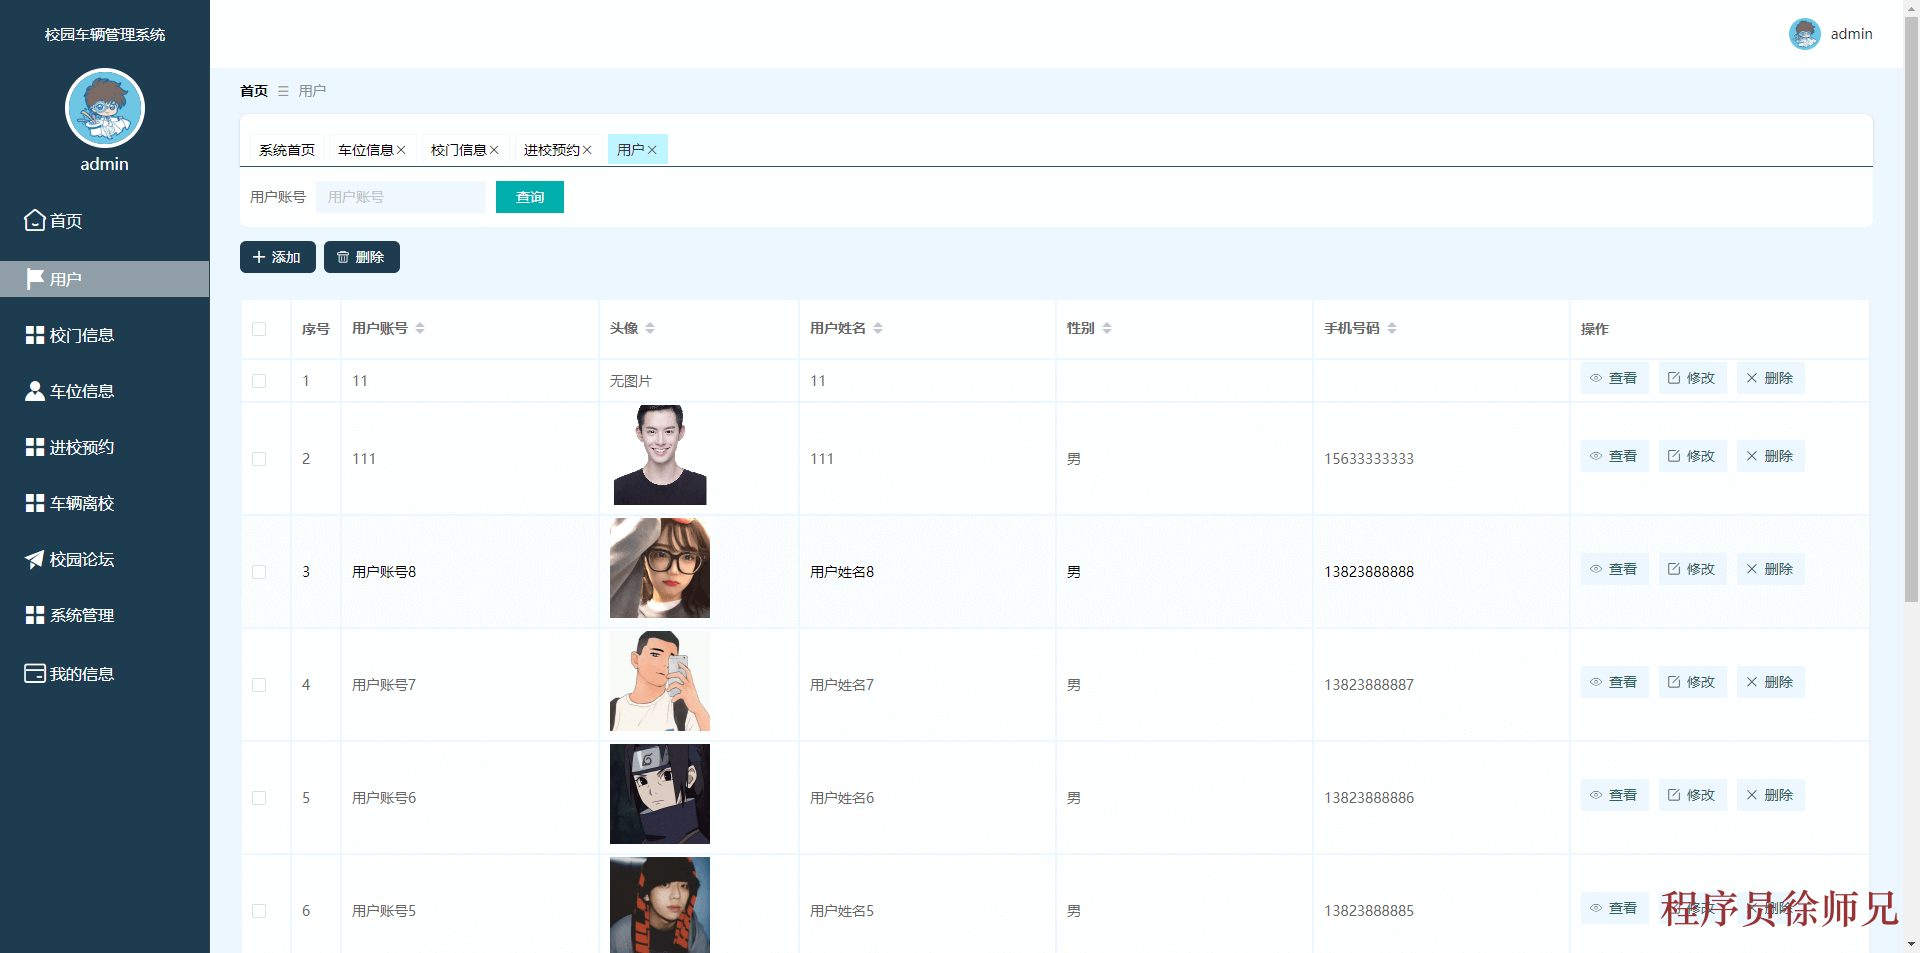The height and width of the screenshot is (953, 1920).
Task: Sort the table by 用户账号 column
Action: [421, 327]
